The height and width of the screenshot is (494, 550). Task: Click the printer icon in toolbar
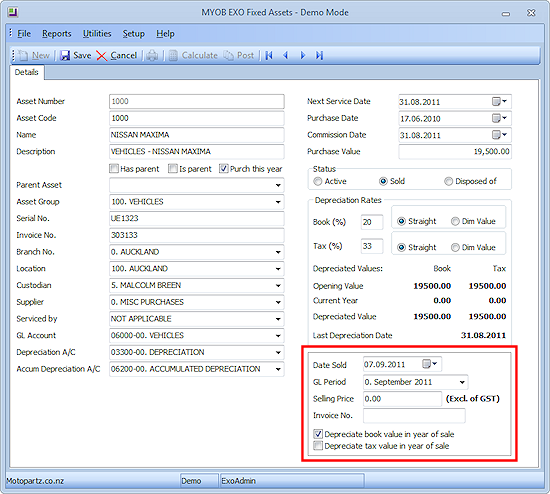tap(152, 55)
